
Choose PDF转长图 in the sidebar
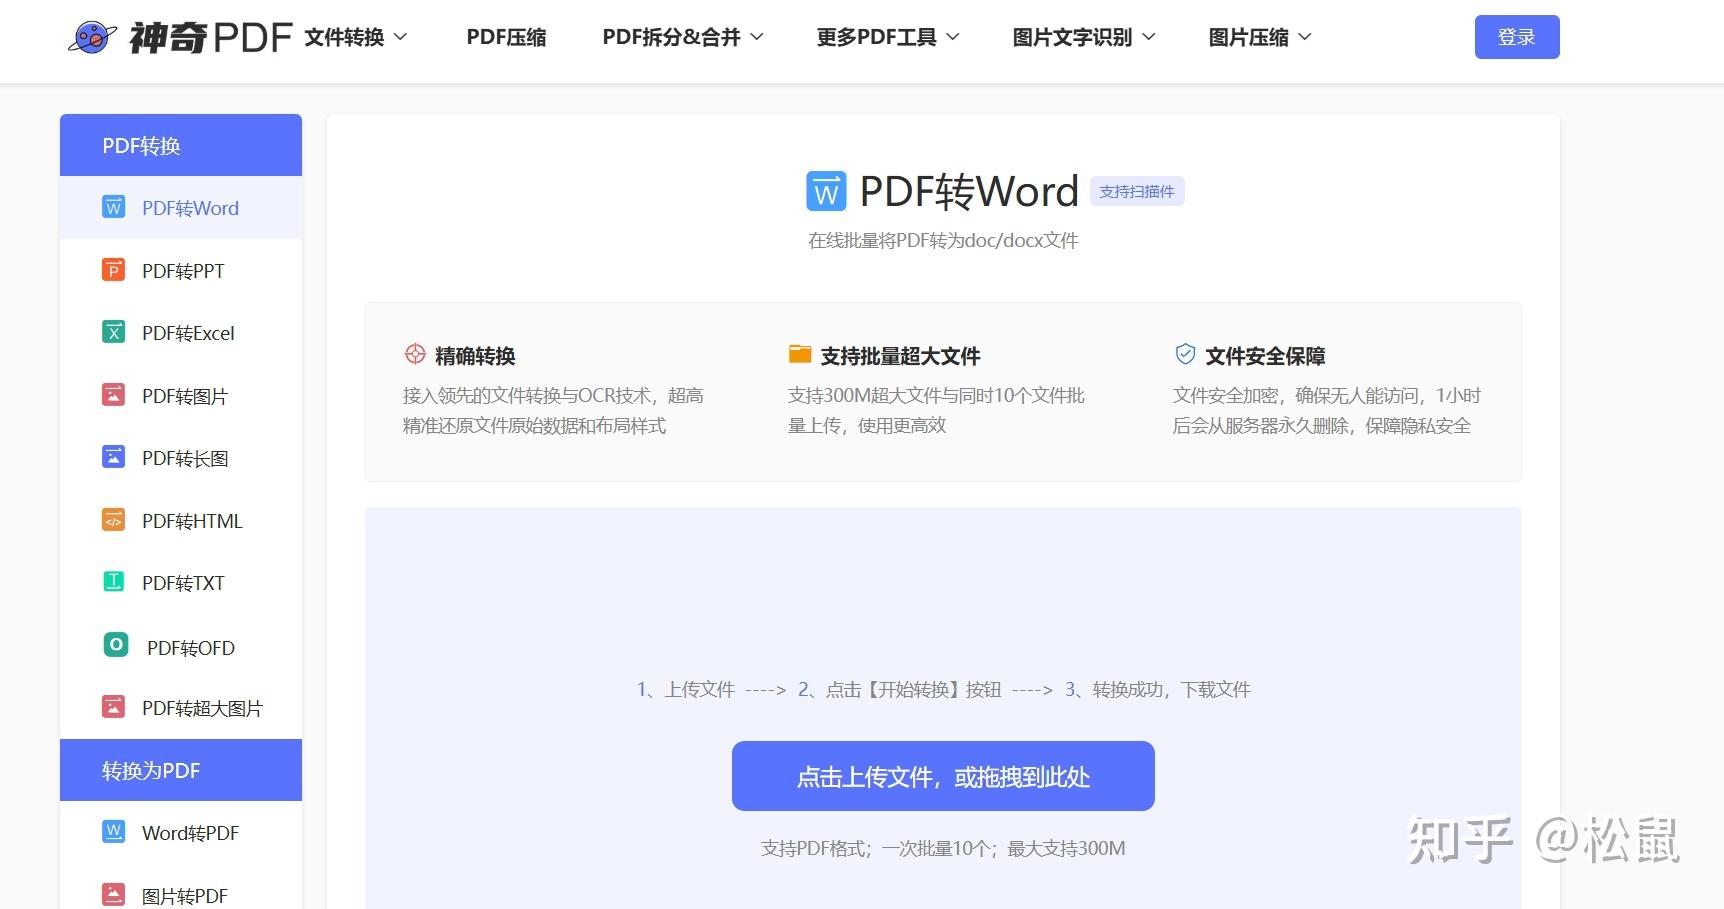click(181, 458)
